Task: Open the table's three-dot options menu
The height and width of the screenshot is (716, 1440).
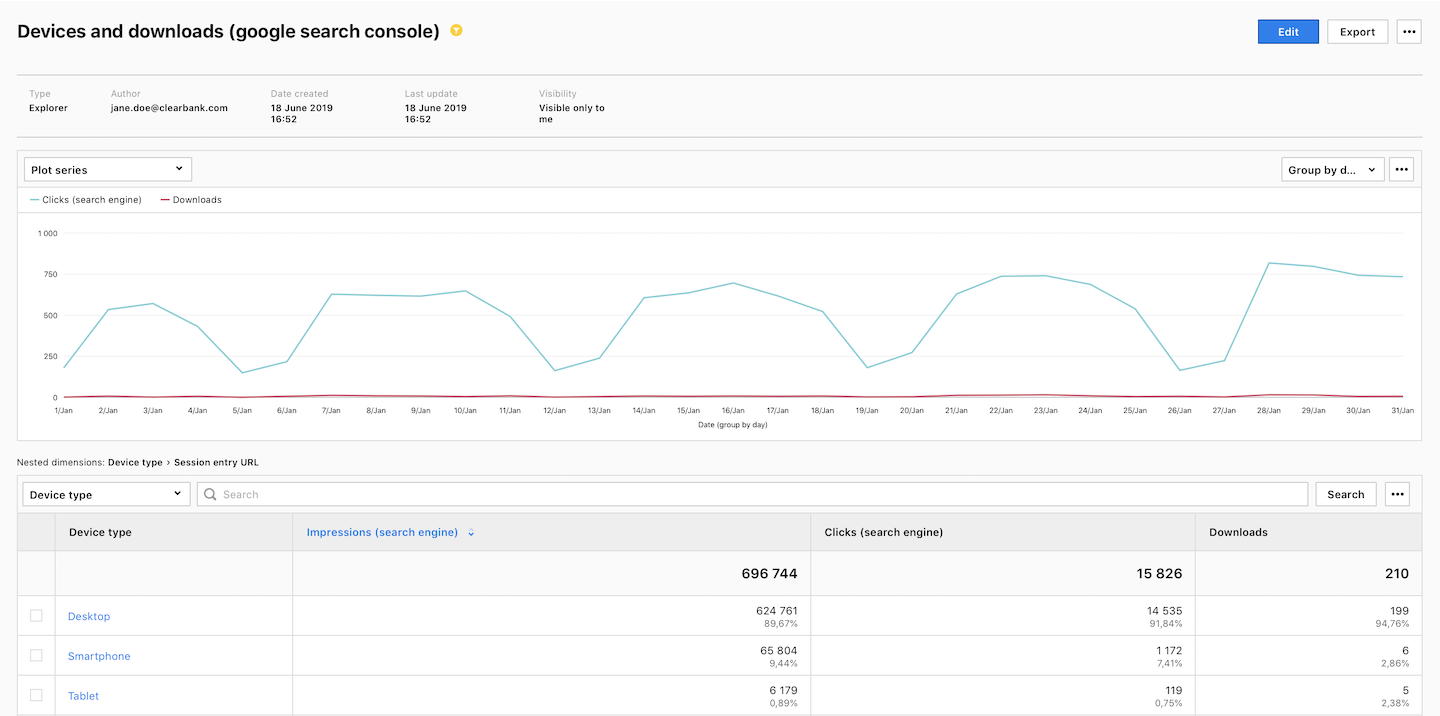Action: point(1397,494)
